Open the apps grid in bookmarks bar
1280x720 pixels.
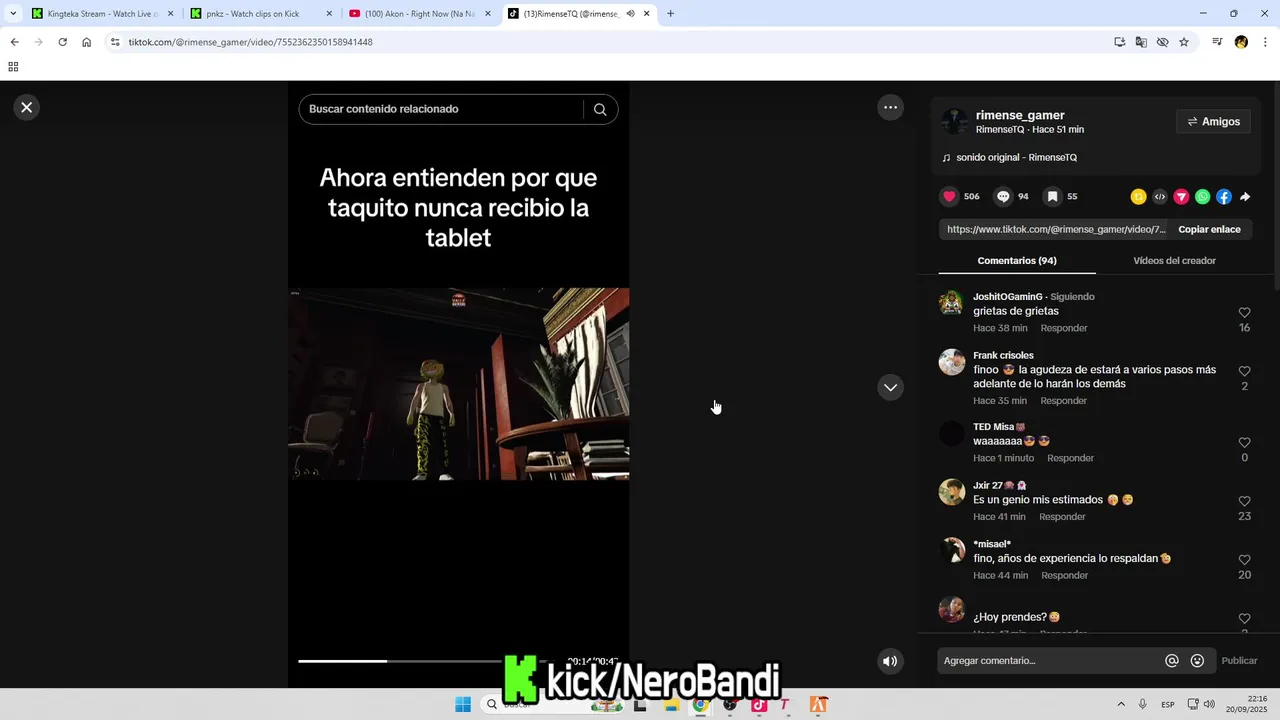coord(13,67)
